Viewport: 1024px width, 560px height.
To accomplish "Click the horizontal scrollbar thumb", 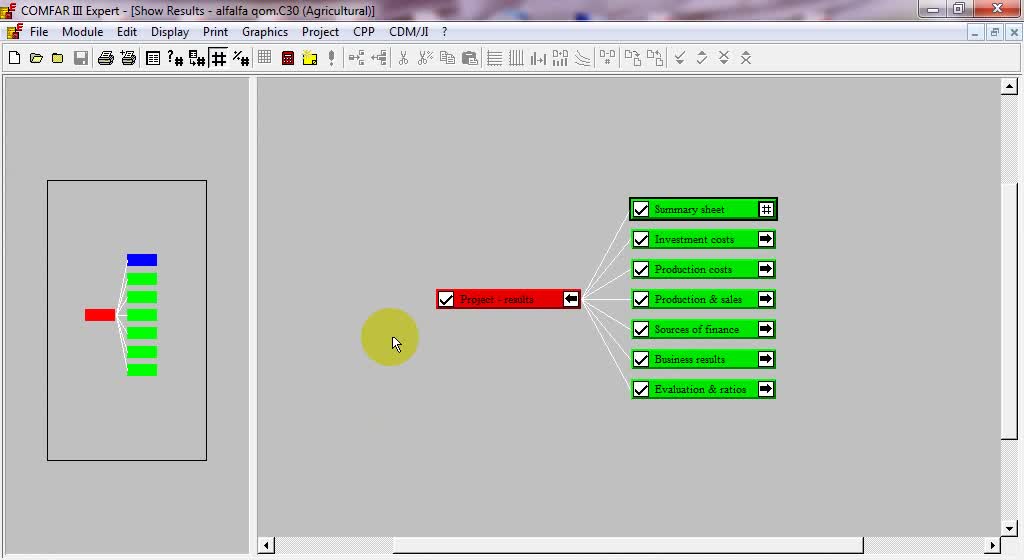I will pyautogui.click(x=628, y=546).
